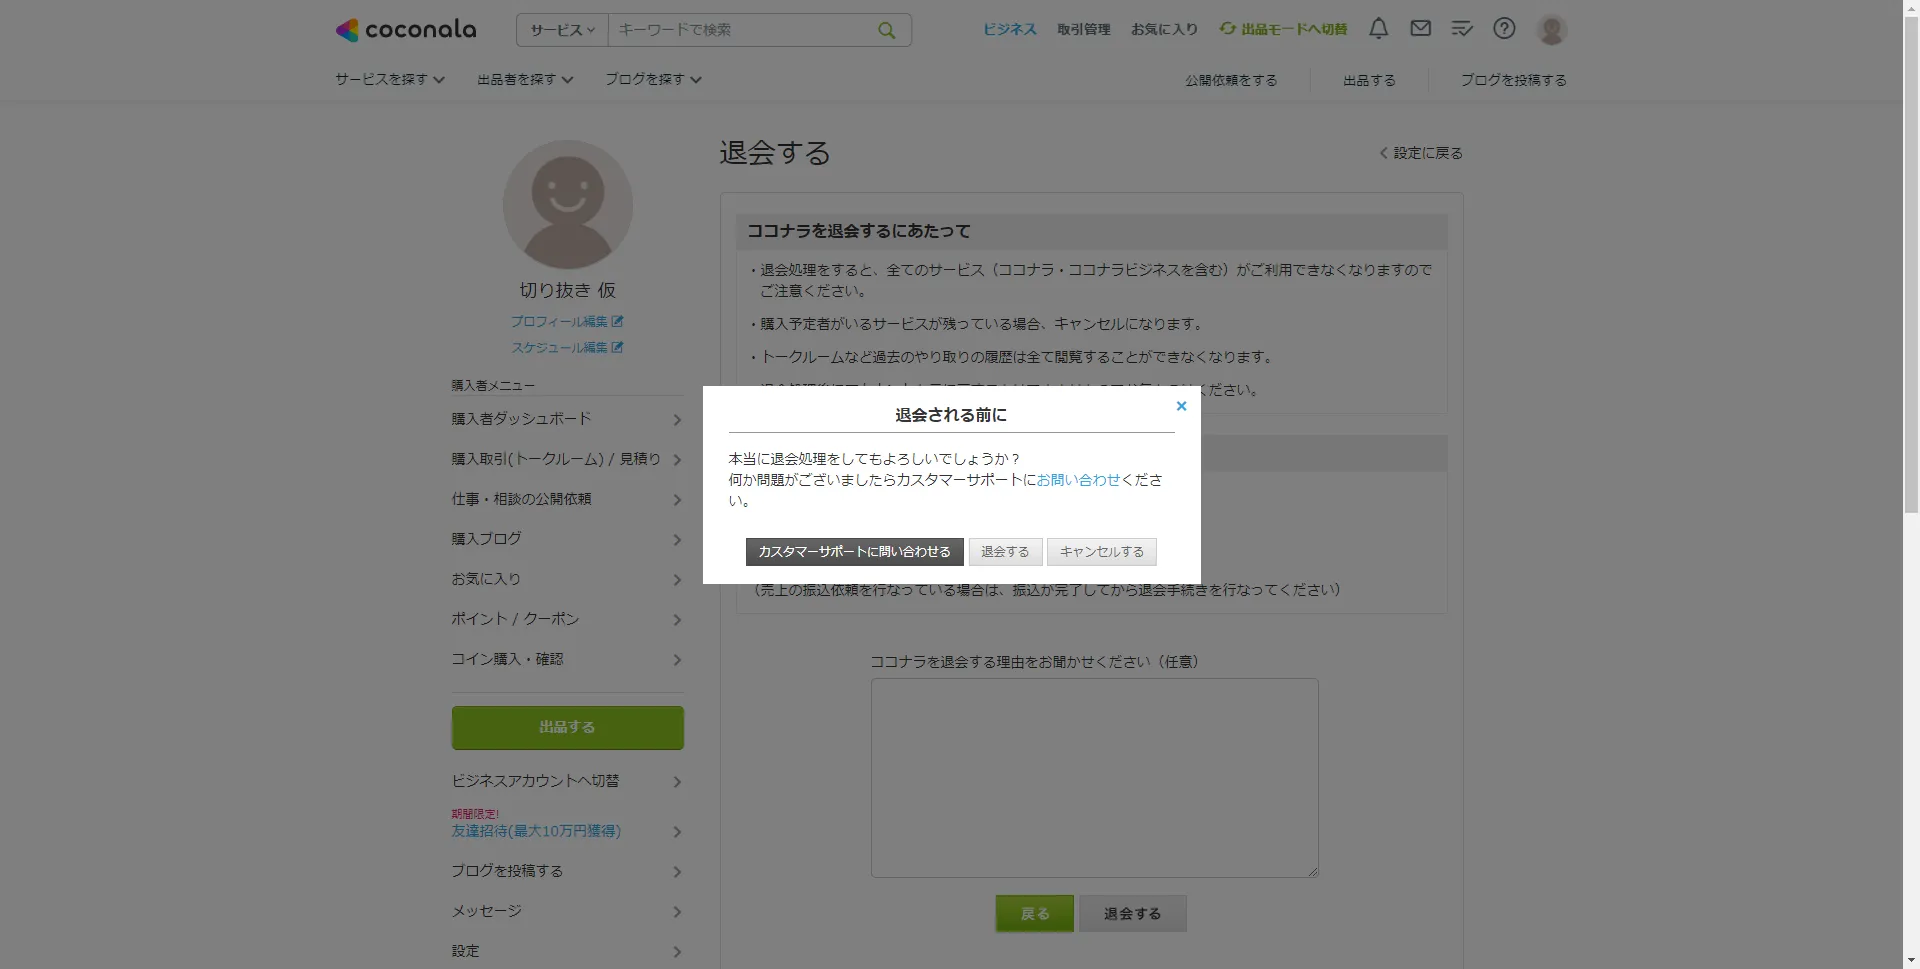Image resolution: width=1920 pixels, height=969 pixels.
Task: Open the 取引管理 menu item
Action: point(1083,29)
